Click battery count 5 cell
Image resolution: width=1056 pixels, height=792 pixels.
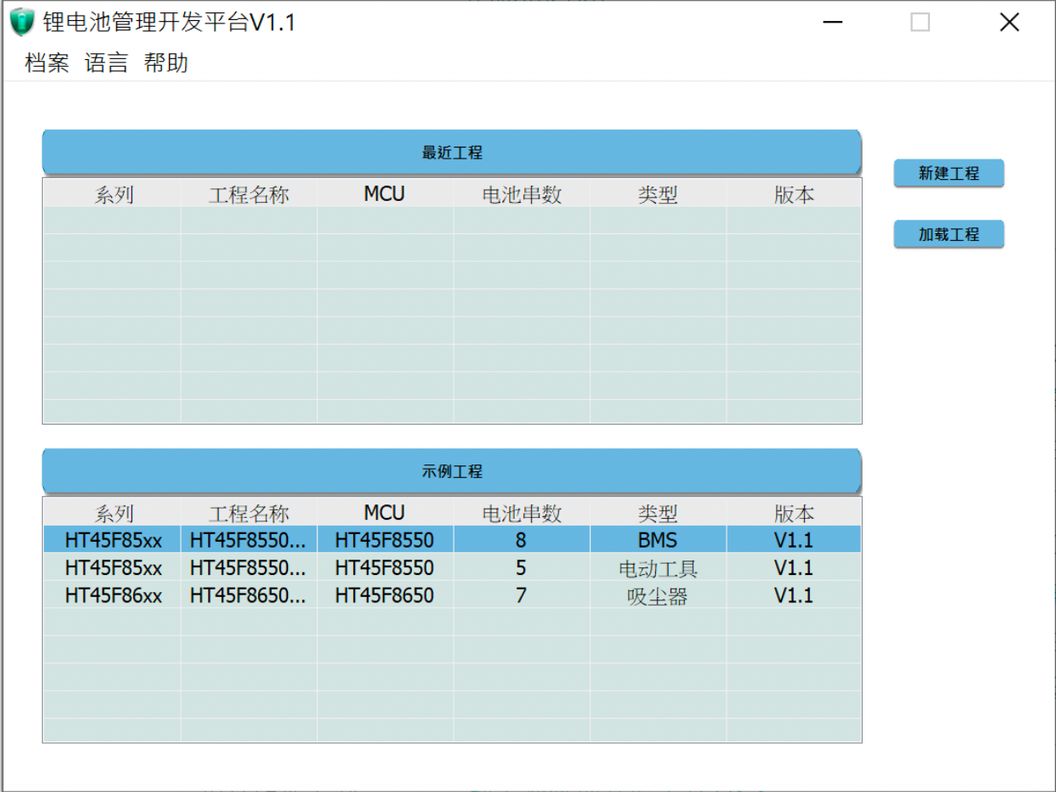tap(521, 568)
